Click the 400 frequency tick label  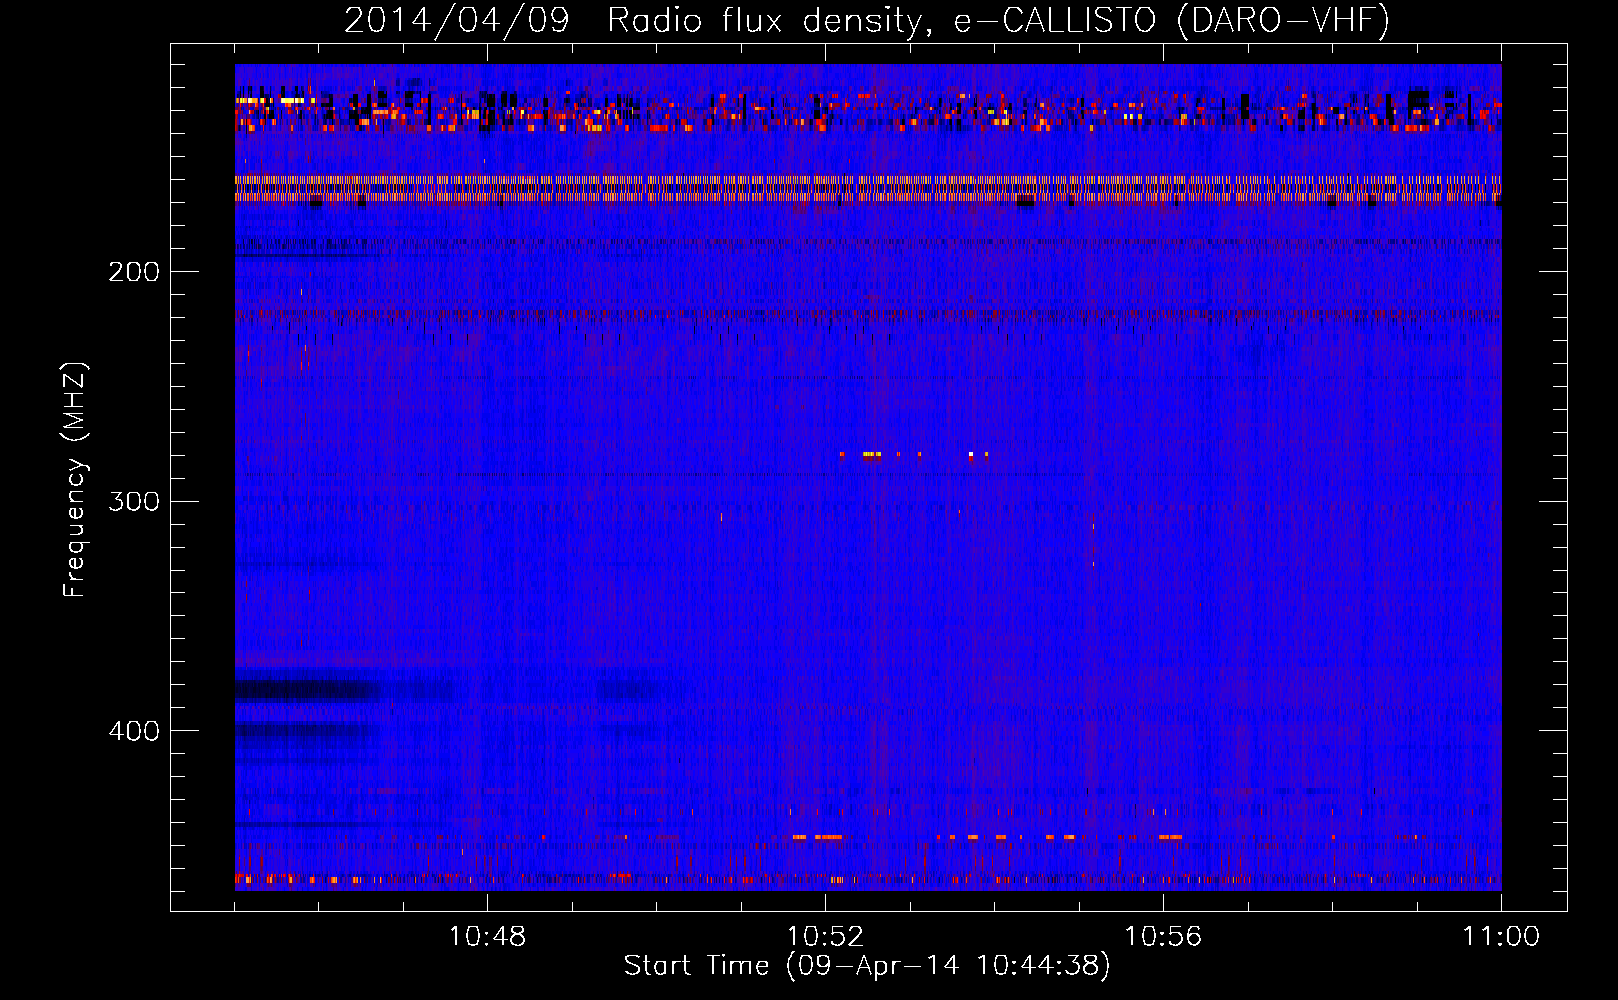click(x=134, y=731)
